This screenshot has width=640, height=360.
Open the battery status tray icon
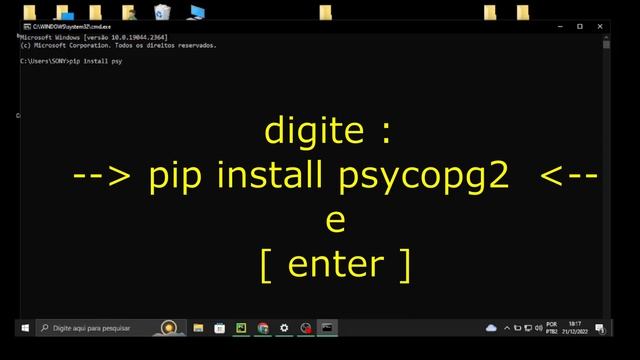tap(518, 328)
